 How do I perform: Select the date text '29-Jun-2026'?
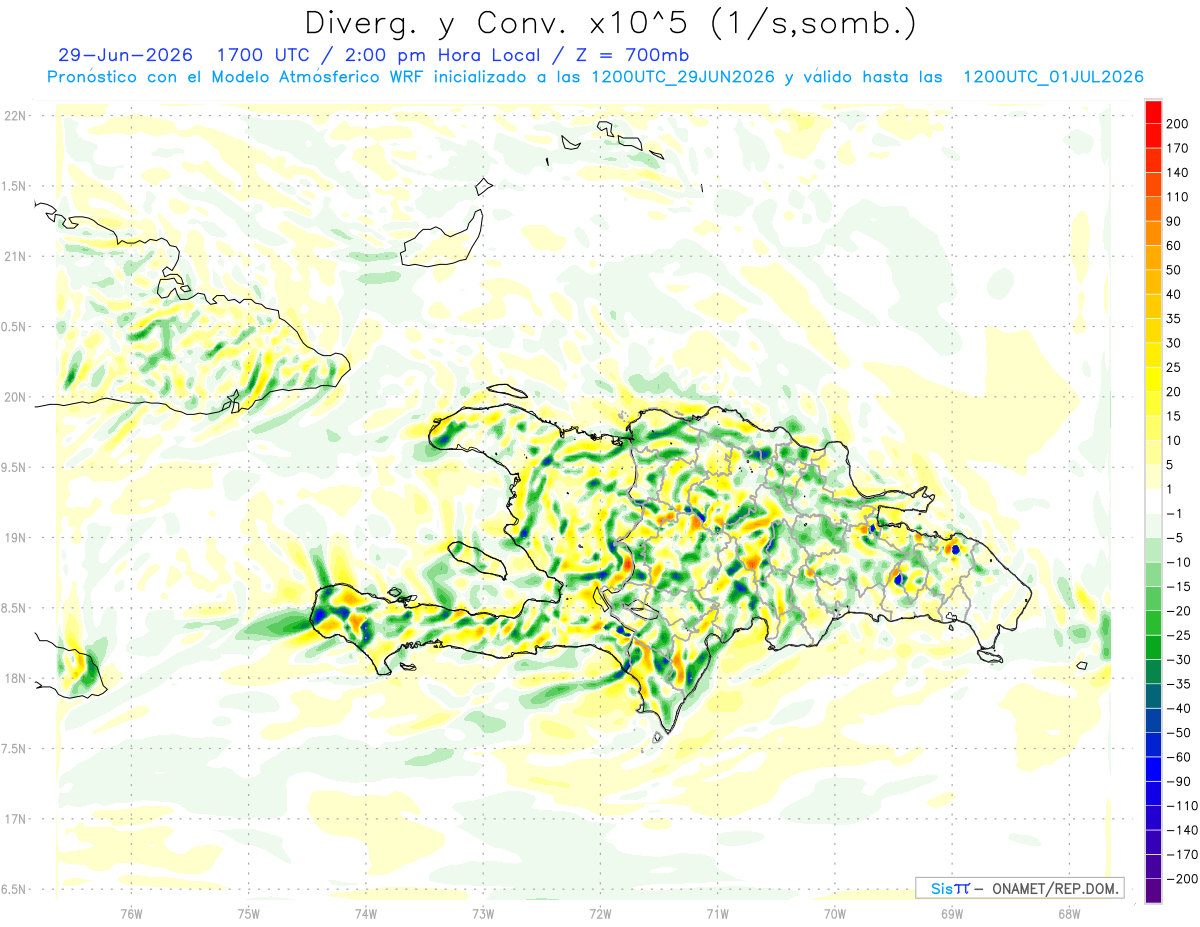pyautogui.click(x=124, y=55)
